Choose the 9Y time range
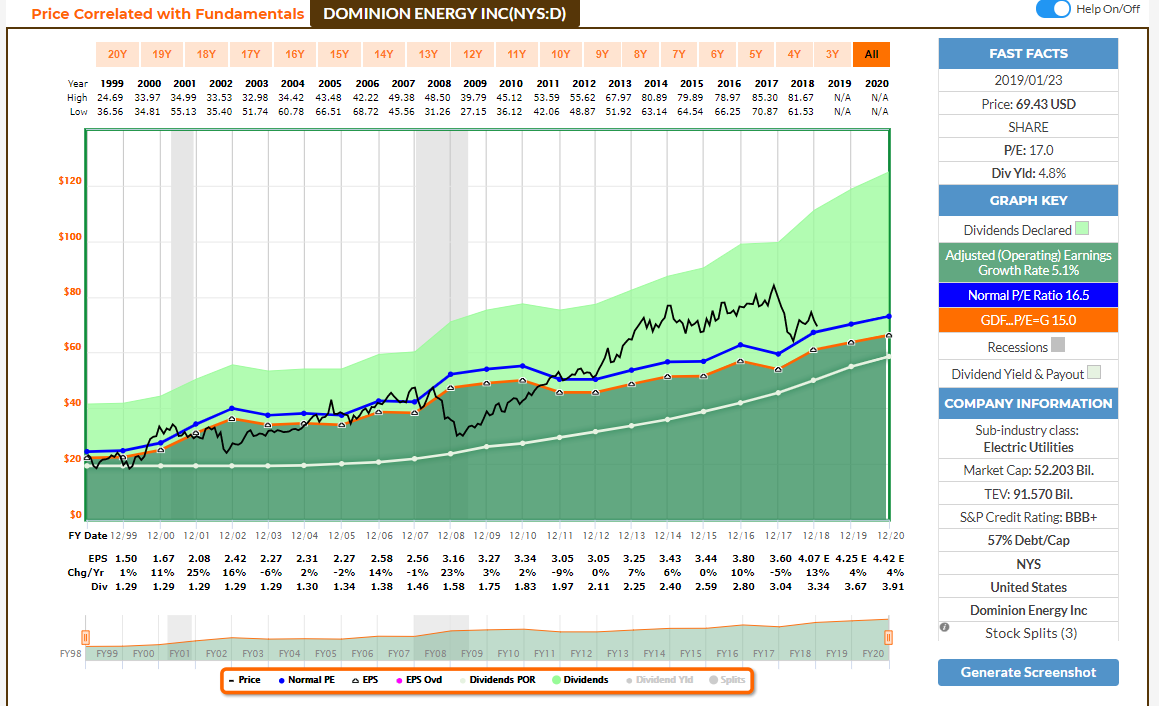Viewport: 1159px width, 706px height. [602, 54]
